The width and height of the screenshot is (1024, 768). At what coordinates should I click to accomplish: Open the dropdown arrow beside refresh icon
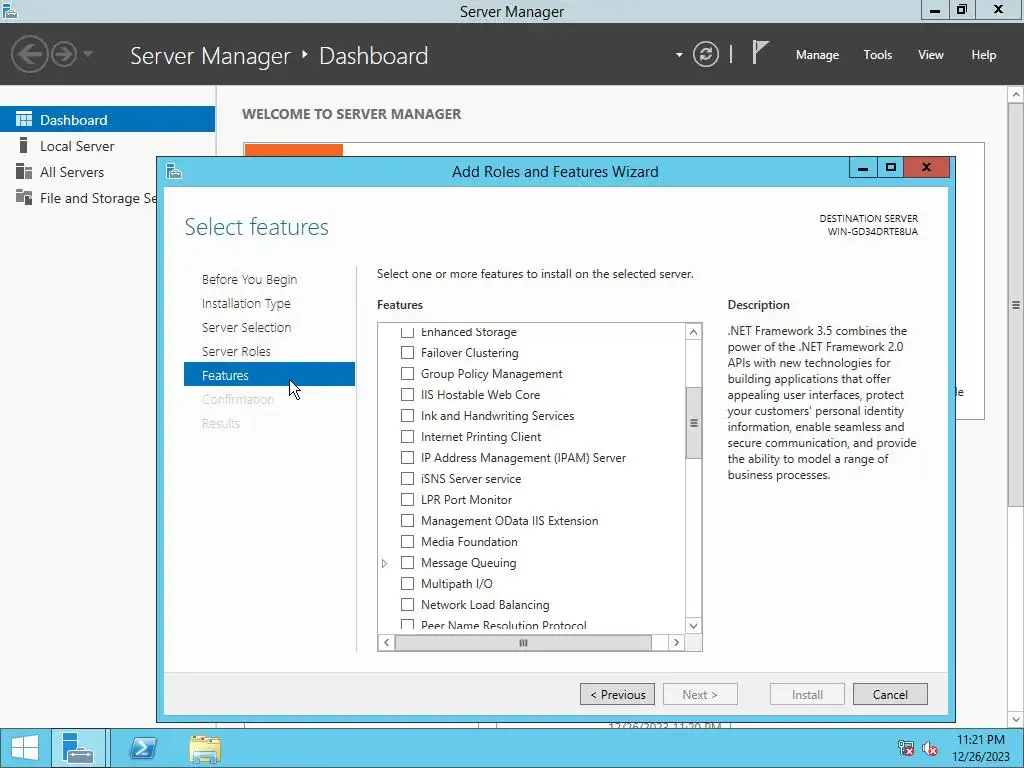(x=679, y=55)
